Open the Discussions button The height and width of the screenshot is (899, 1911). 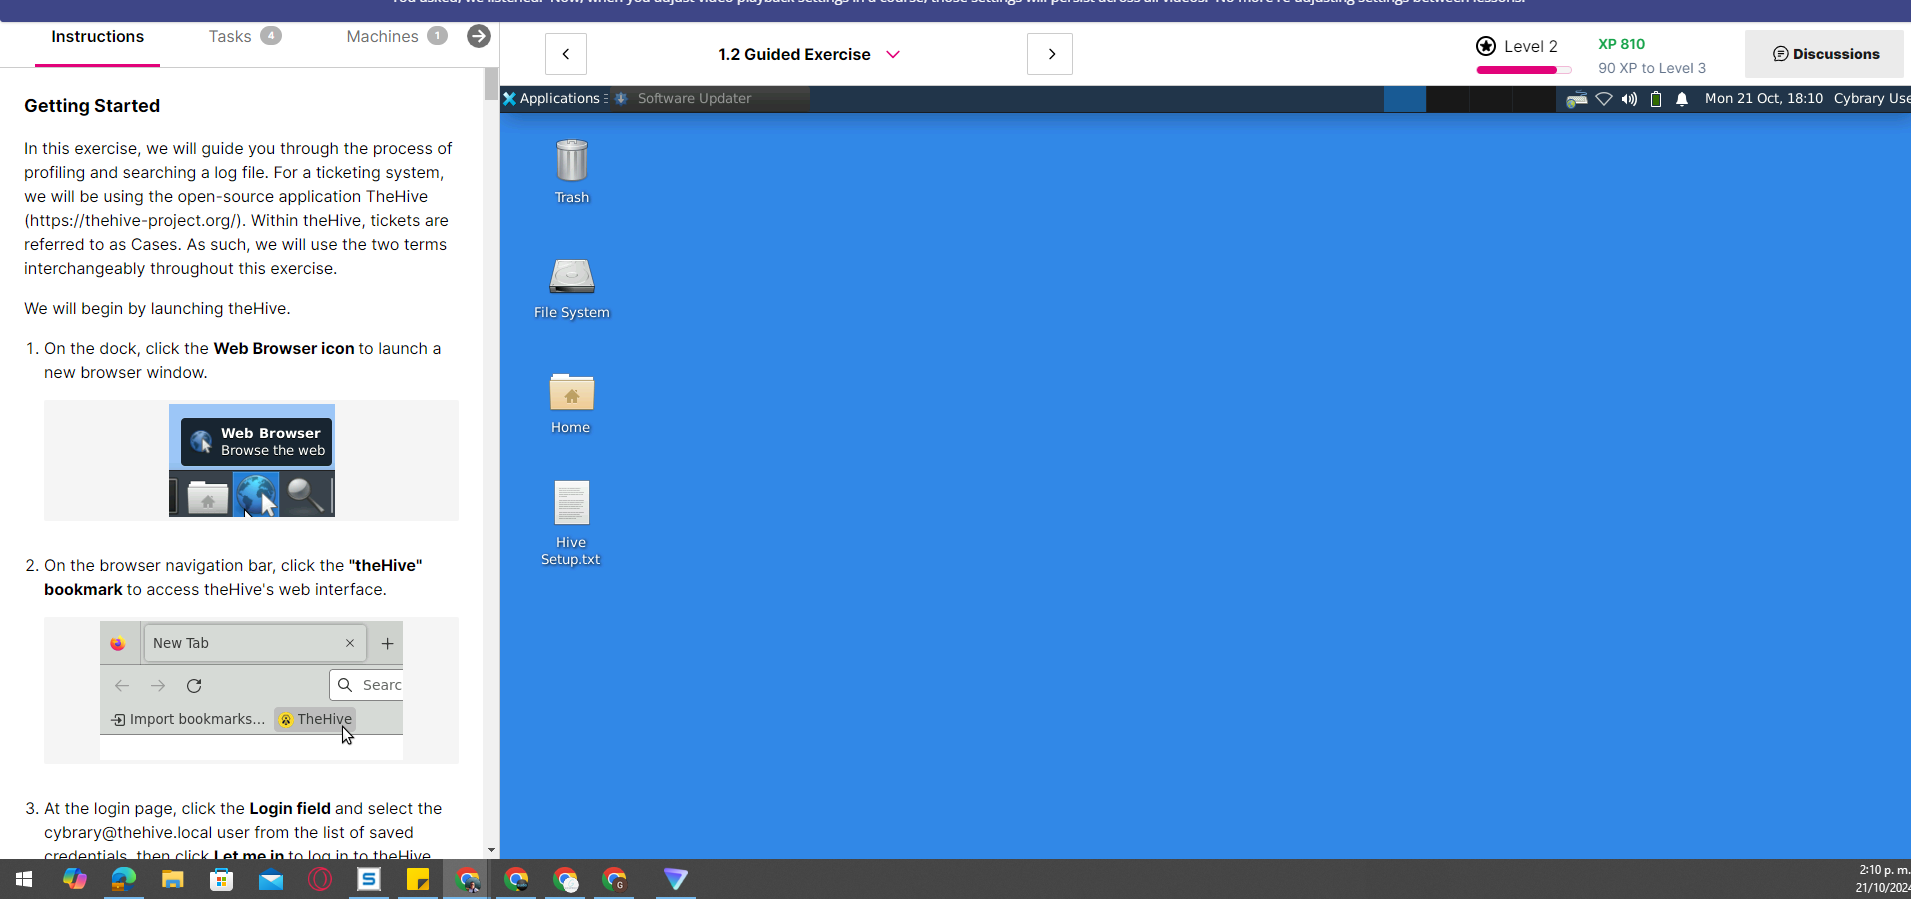tap(1825, 54)
